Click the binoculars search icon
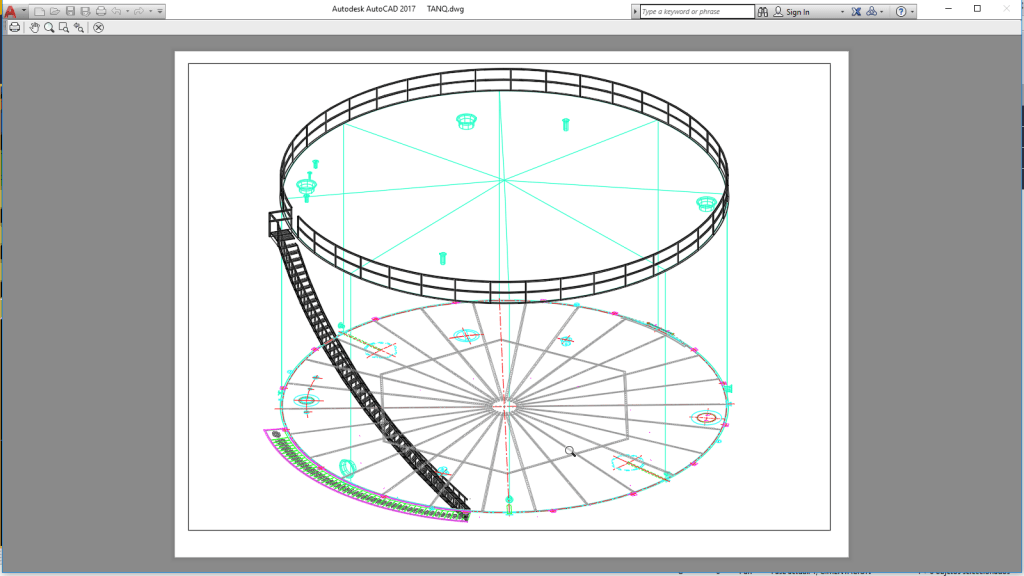 (x=763, y=12)
